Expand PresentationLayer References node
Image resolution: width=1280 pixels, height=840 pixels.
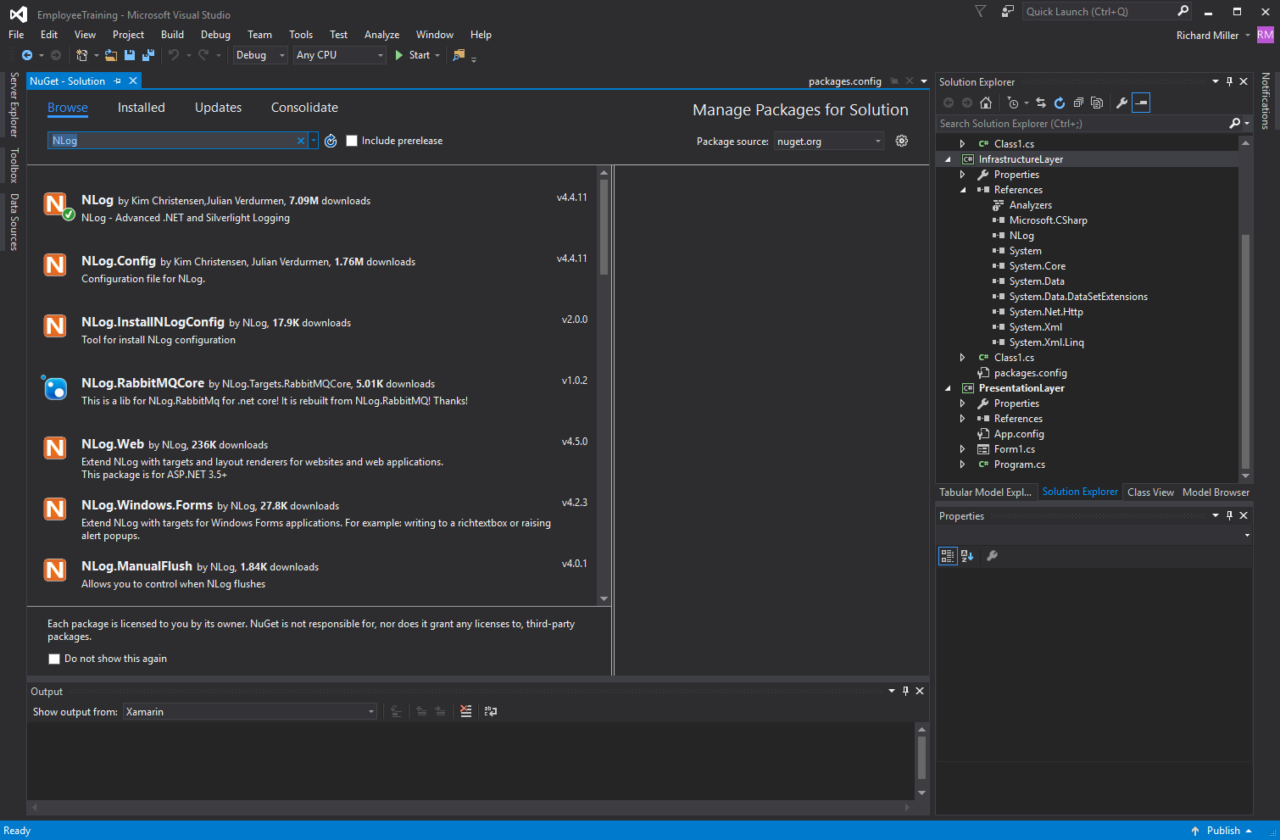pyautogui.click(x=963, y=419)
